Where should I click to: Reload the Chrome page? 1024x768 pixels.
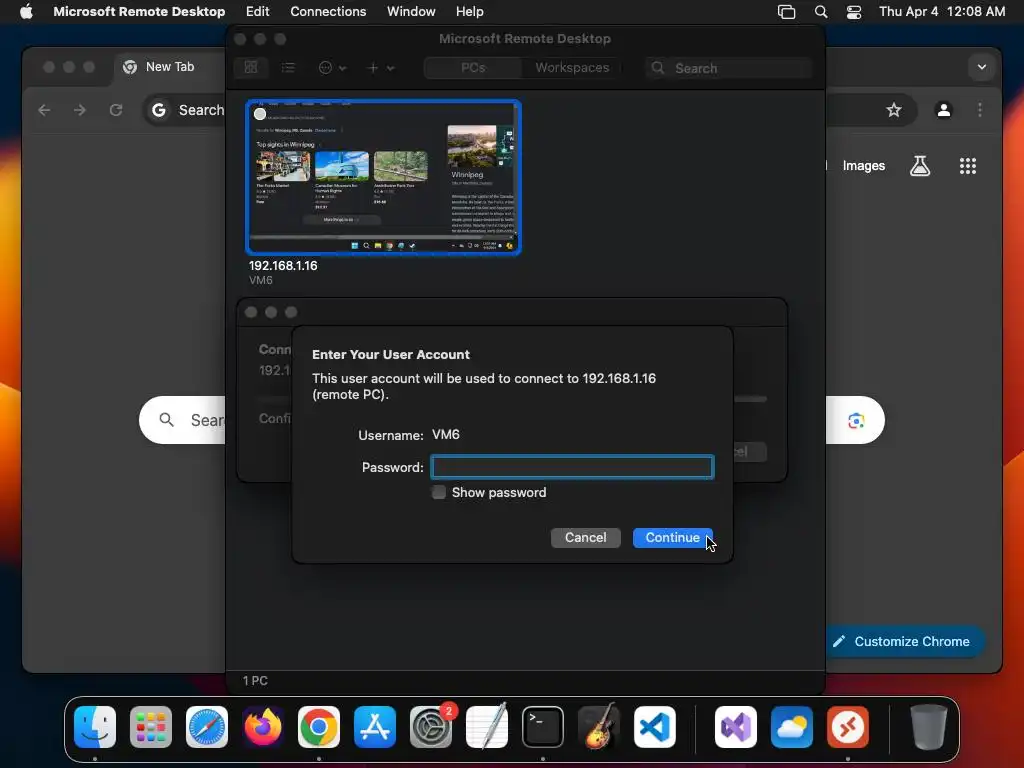[x=116, y=110]
